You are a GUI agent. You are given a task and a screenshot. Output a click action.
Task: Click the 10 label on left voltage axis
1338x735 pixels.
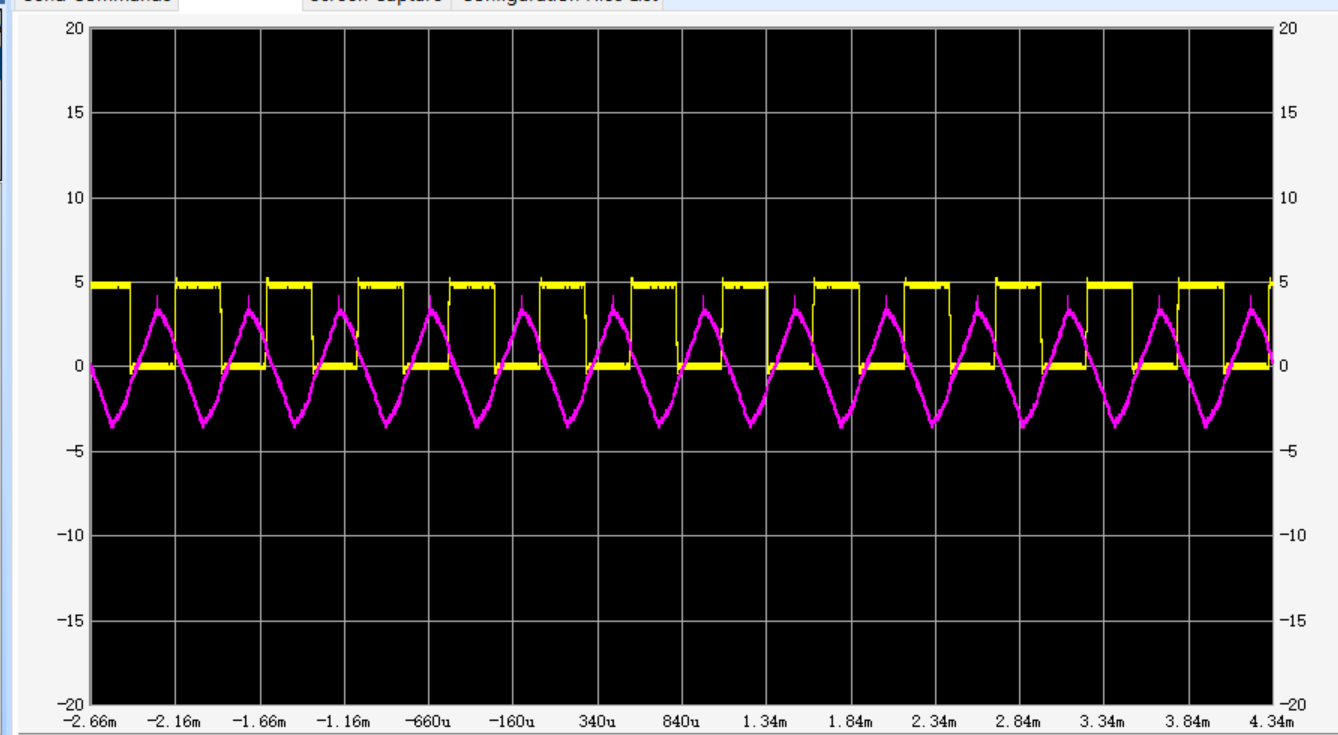(75, 198)
